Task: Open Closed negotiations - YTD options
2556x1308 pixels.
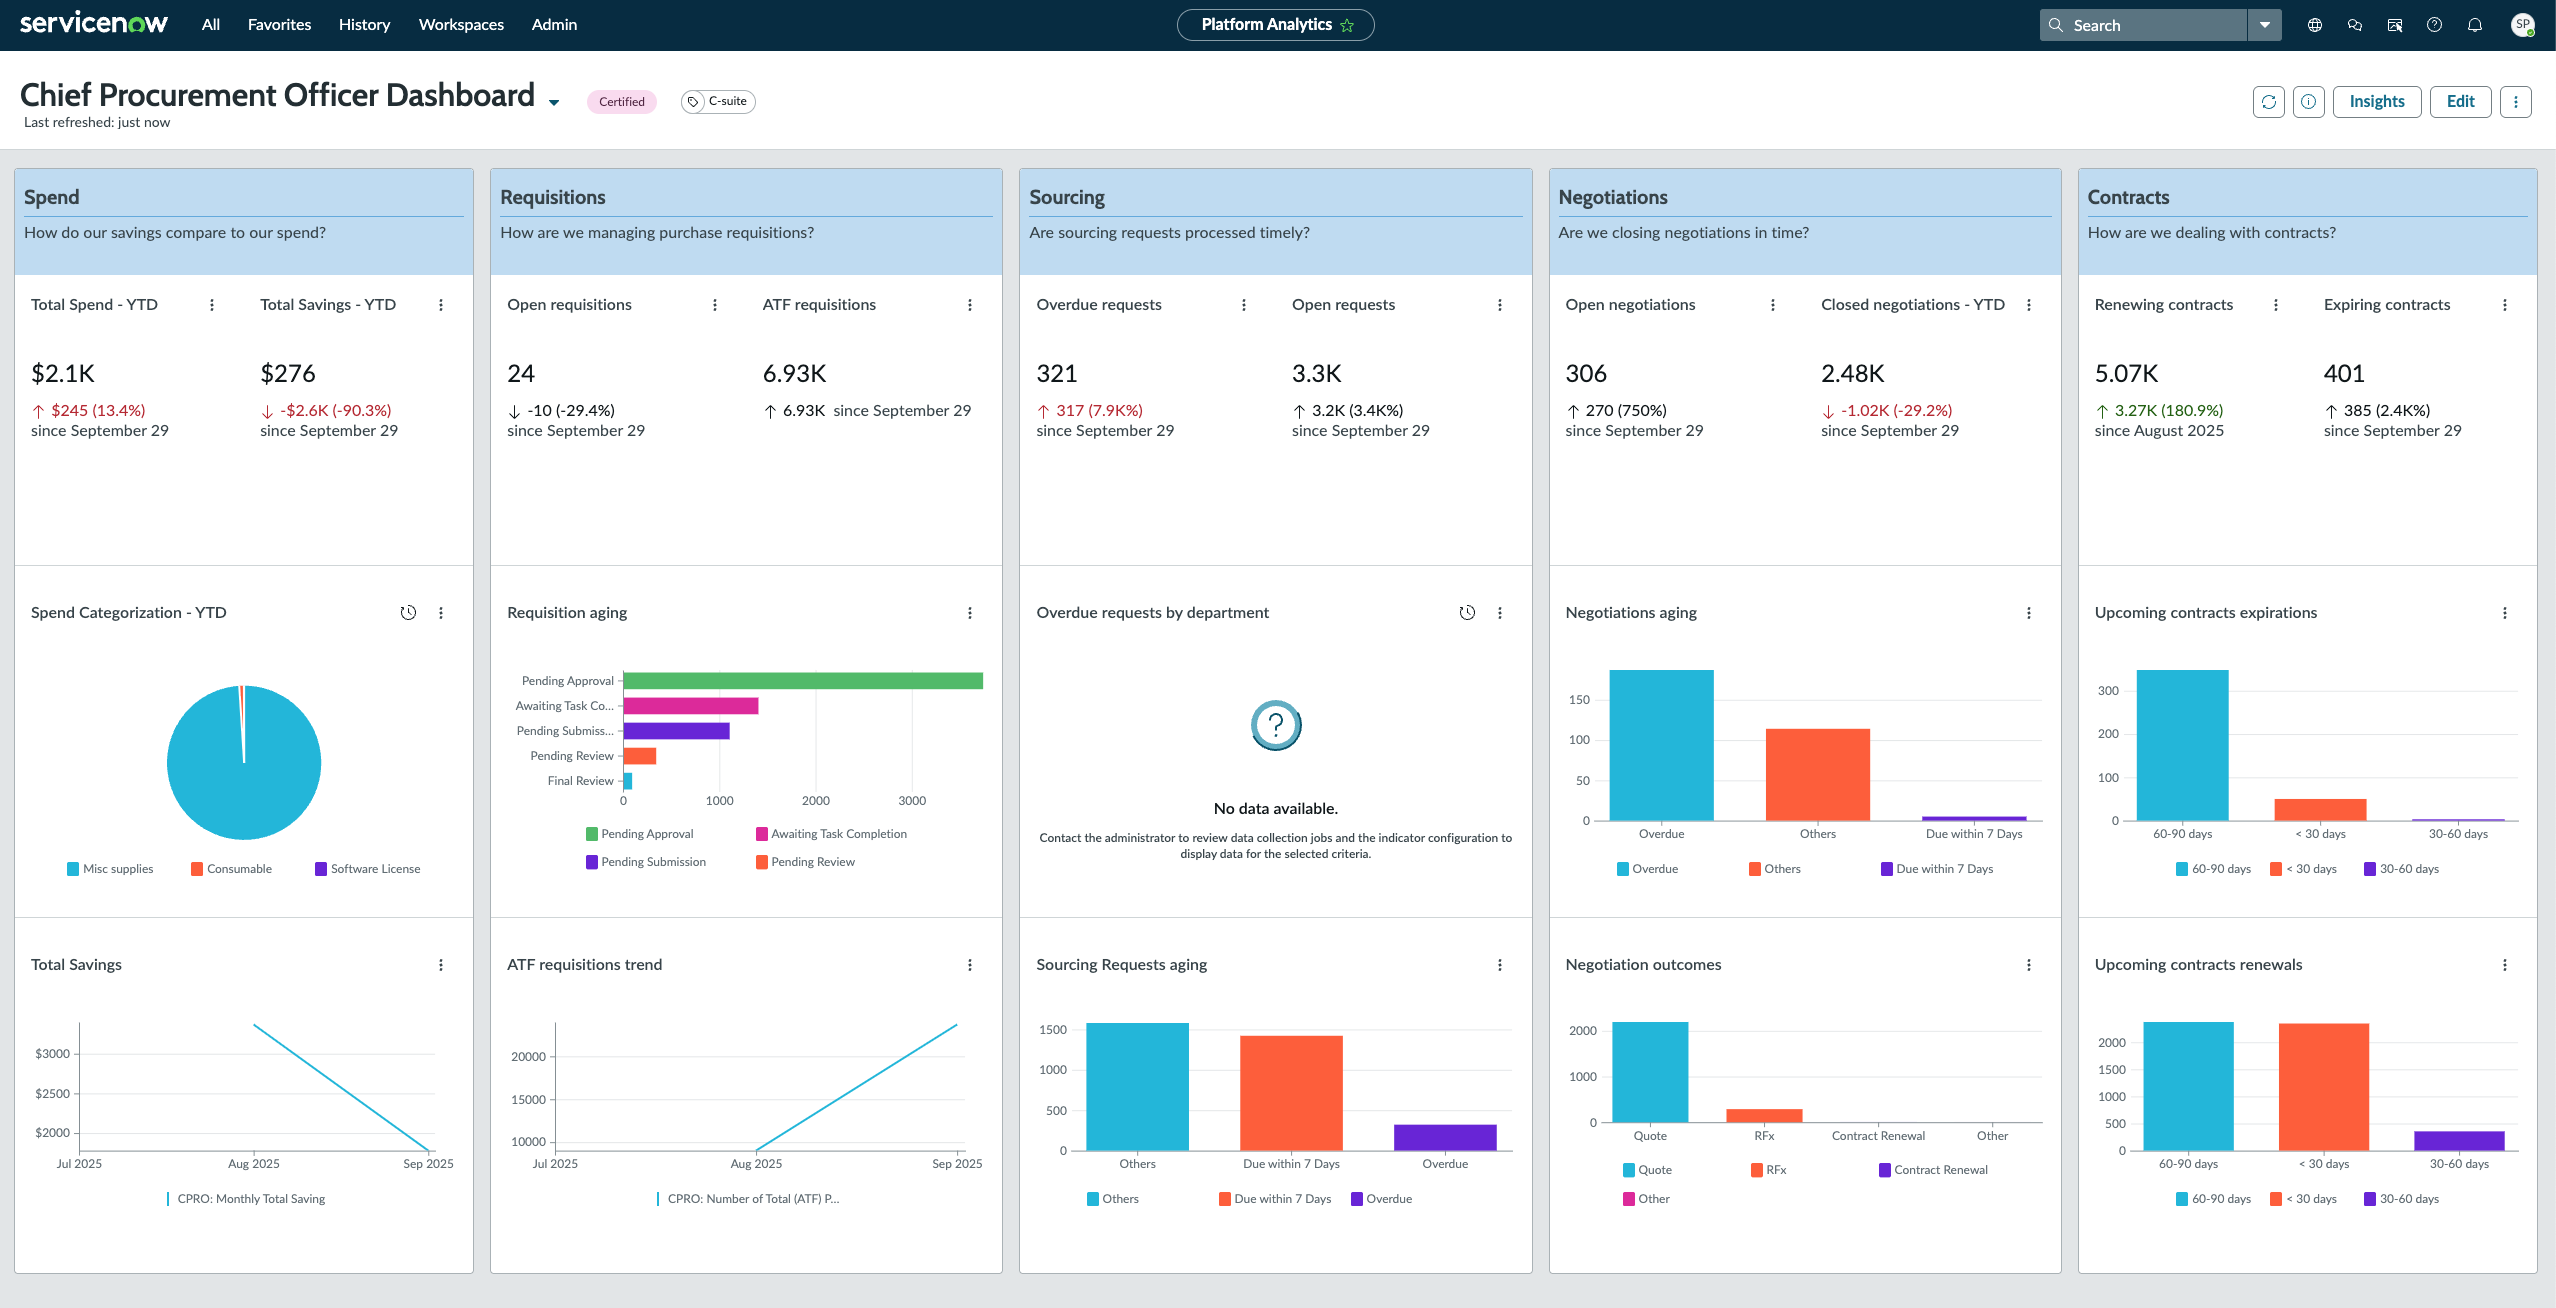Action: 2029,305
